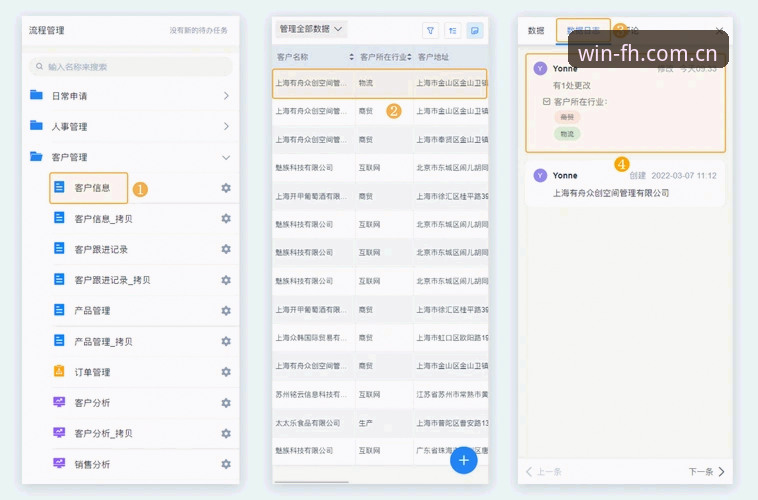
Task: Close the record detail panel
Action: coord(719,30)
